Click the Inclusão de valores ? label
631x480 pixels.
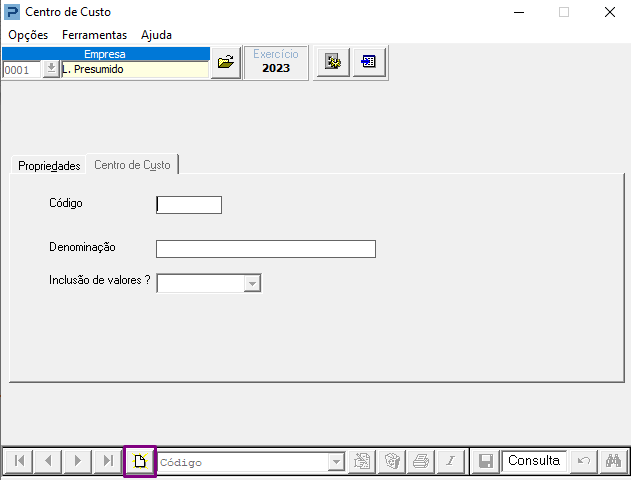coord(99,280)
